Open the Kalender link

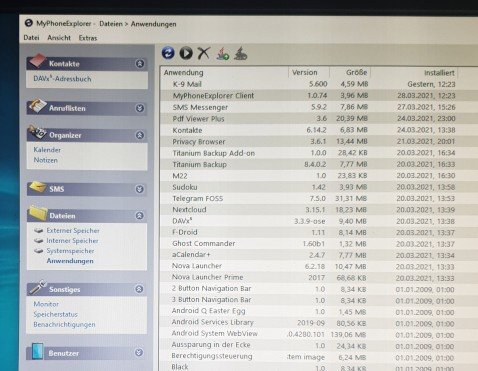pyautogui.click(x=47, y=150)
